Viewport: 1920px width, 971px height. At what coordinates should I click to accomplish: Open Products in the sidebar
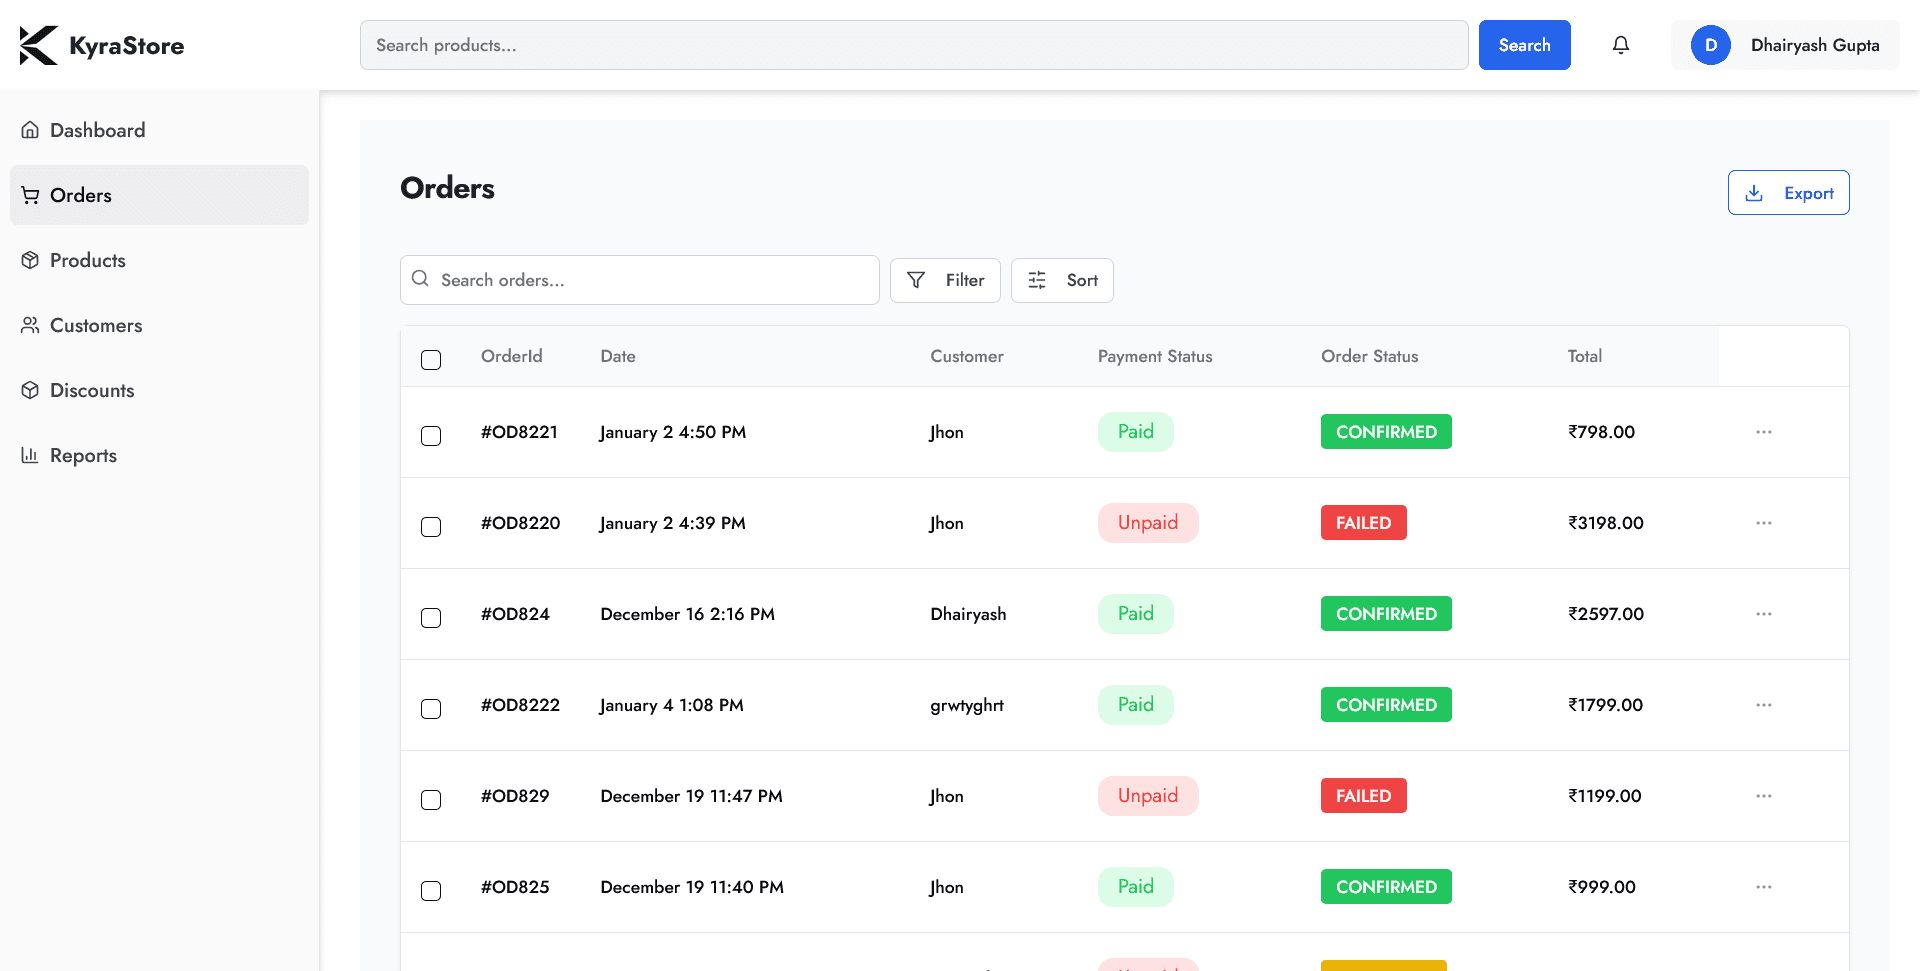click(x=159, y=260)
